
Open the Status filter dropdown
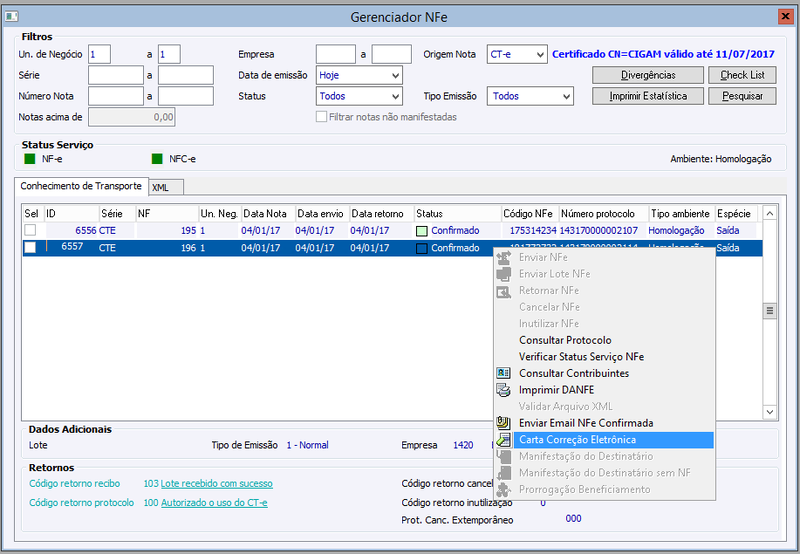tap(359, 96)
